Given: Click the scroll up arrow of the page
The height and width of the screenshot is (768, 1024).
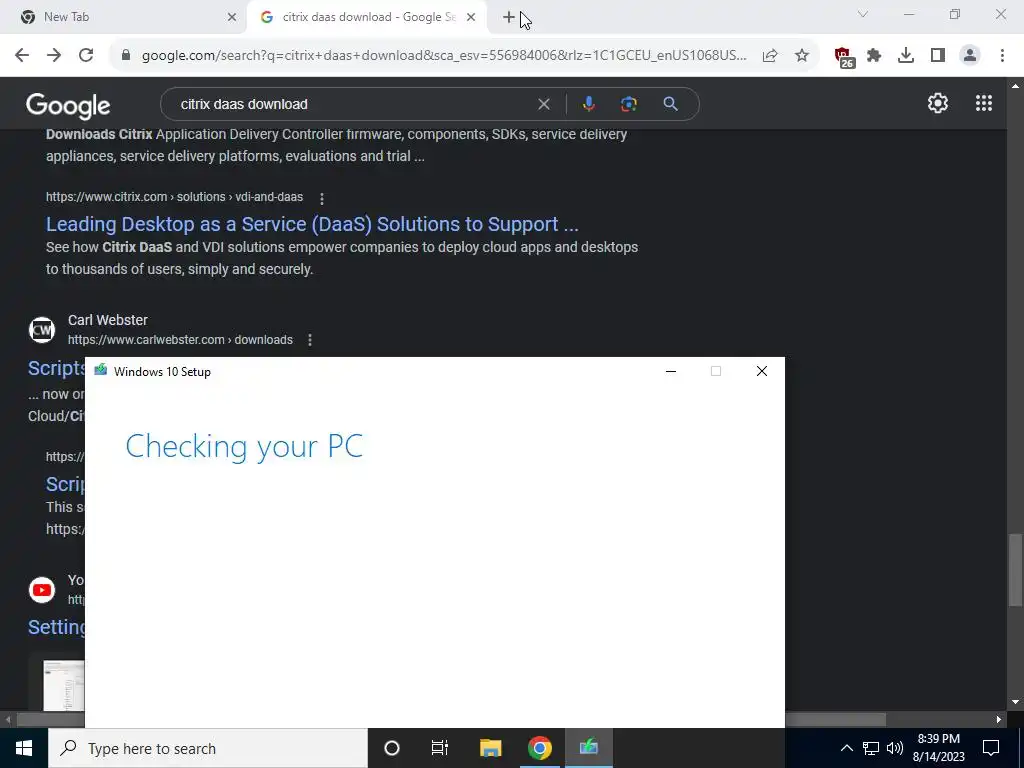Looking at the screenshot, I should [1015, 86].
